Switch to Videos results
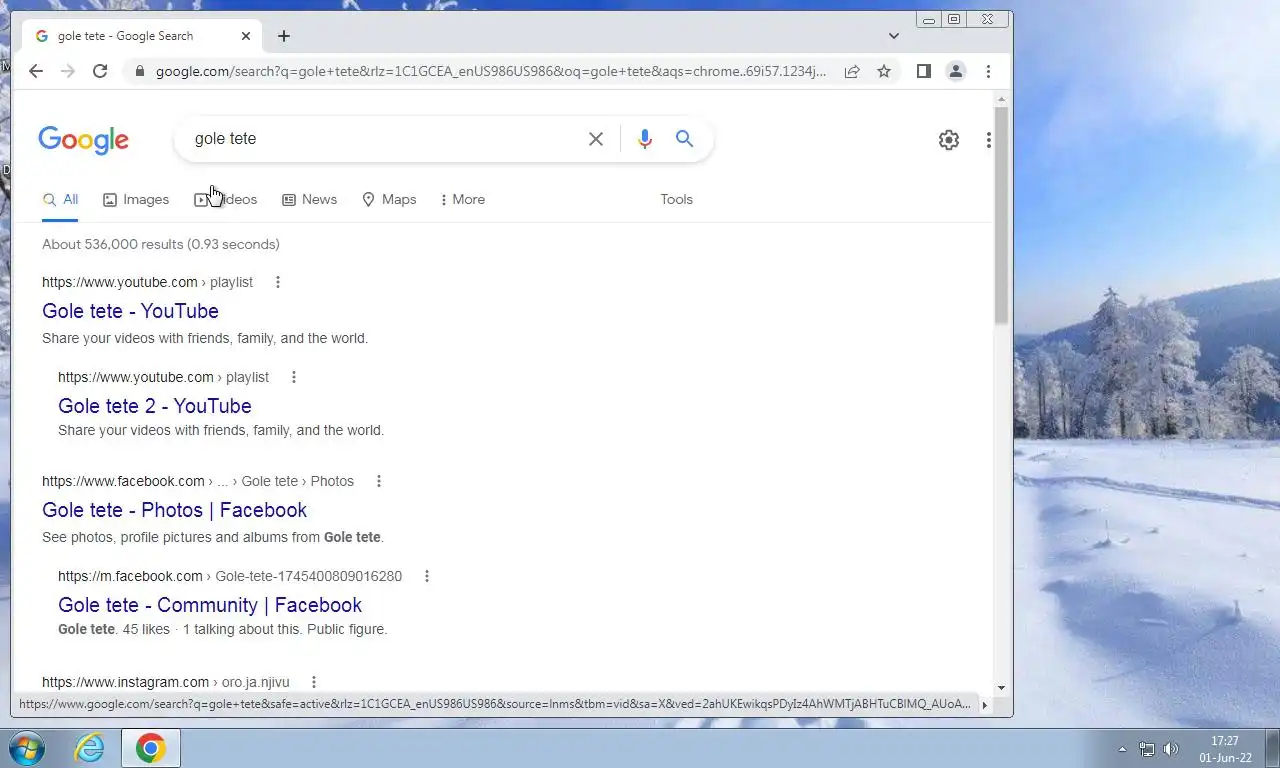 226,199
